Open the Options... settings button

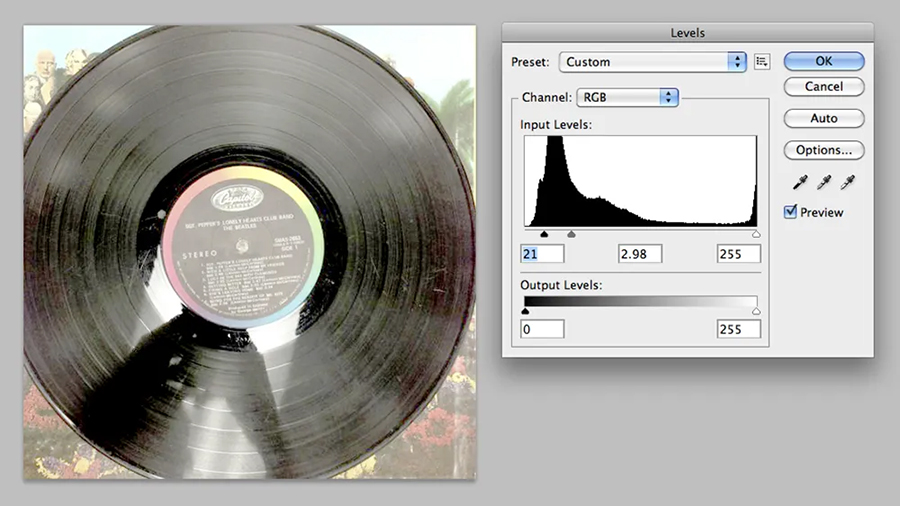(x=823, y=151)
